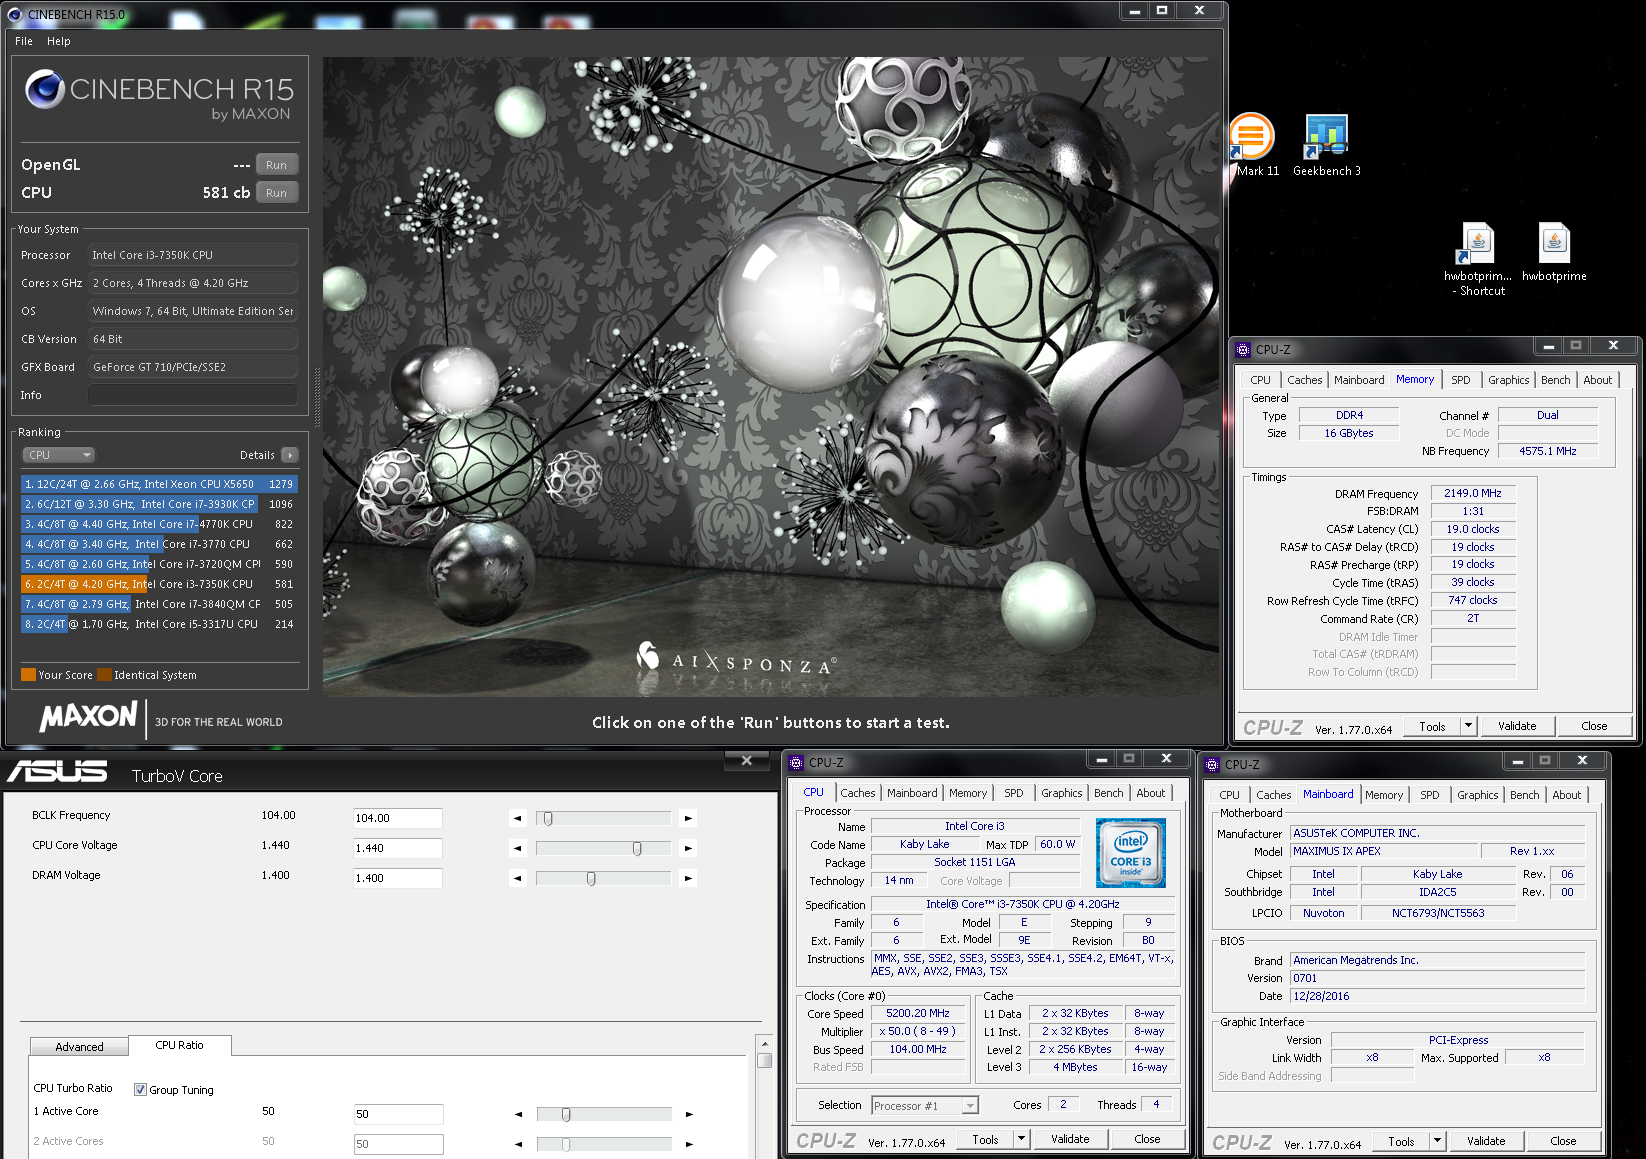Click the Intel Core i3 badge image
The image size is (1646, 1159).
(1131, 853)
